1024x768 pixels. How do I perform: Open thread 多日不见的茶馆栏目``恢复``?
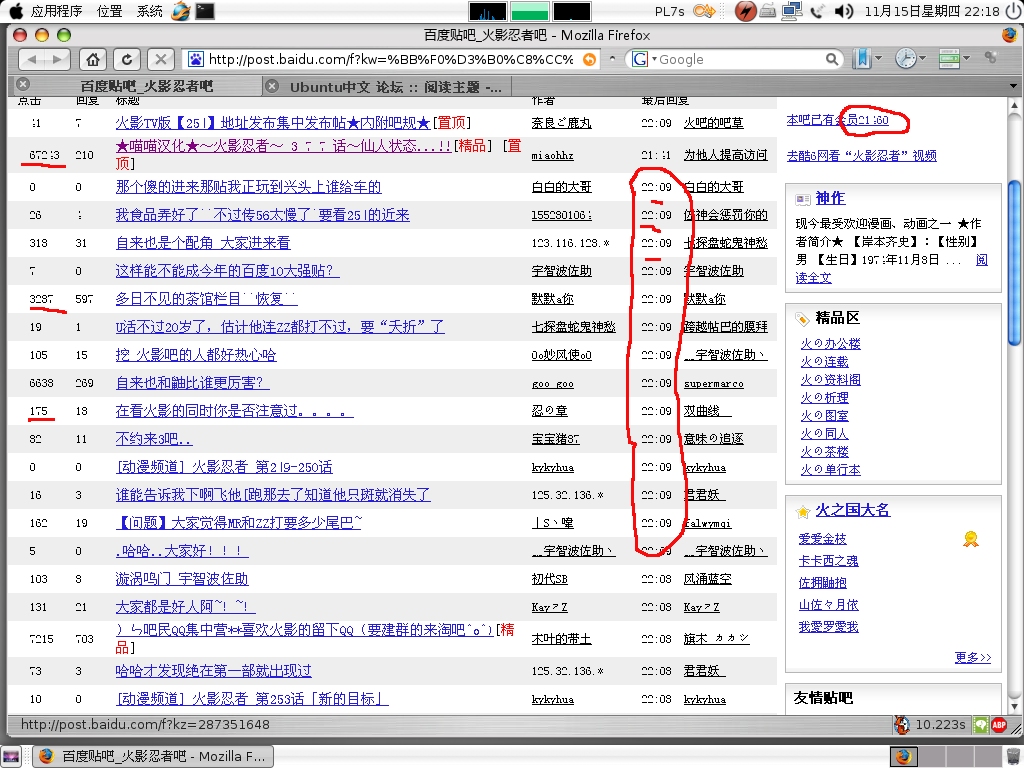coord(206,299)
